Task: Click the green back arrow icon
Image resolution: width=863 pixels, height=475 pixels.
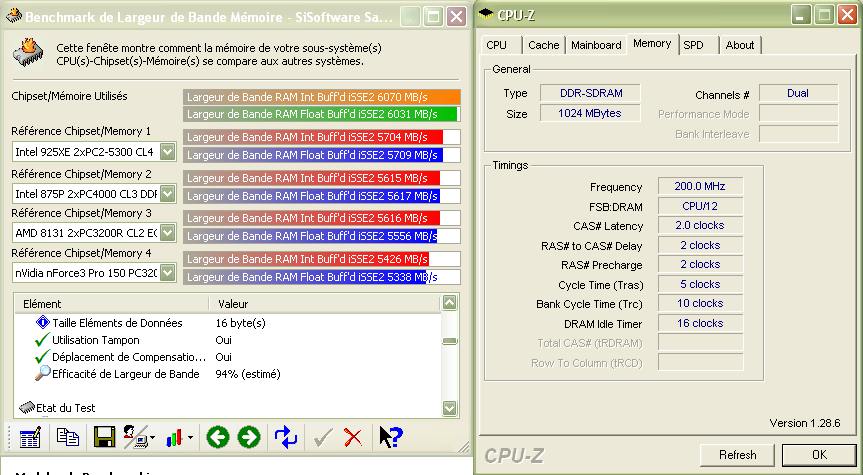Action: (217, 438)
